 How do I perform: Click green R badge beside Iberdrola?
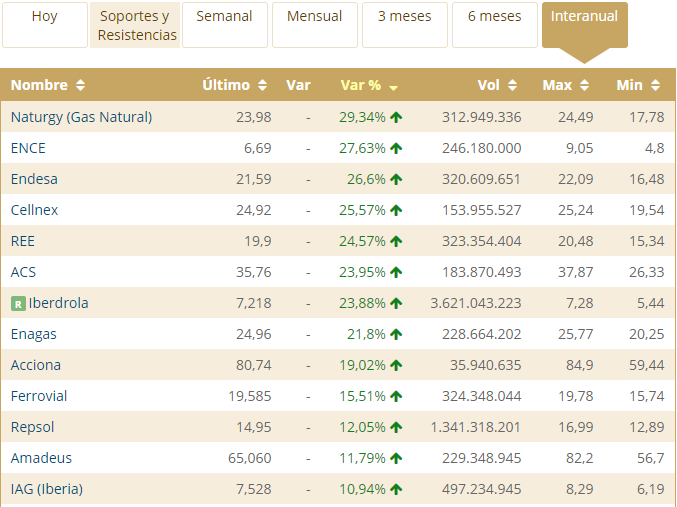coord(18,304)
